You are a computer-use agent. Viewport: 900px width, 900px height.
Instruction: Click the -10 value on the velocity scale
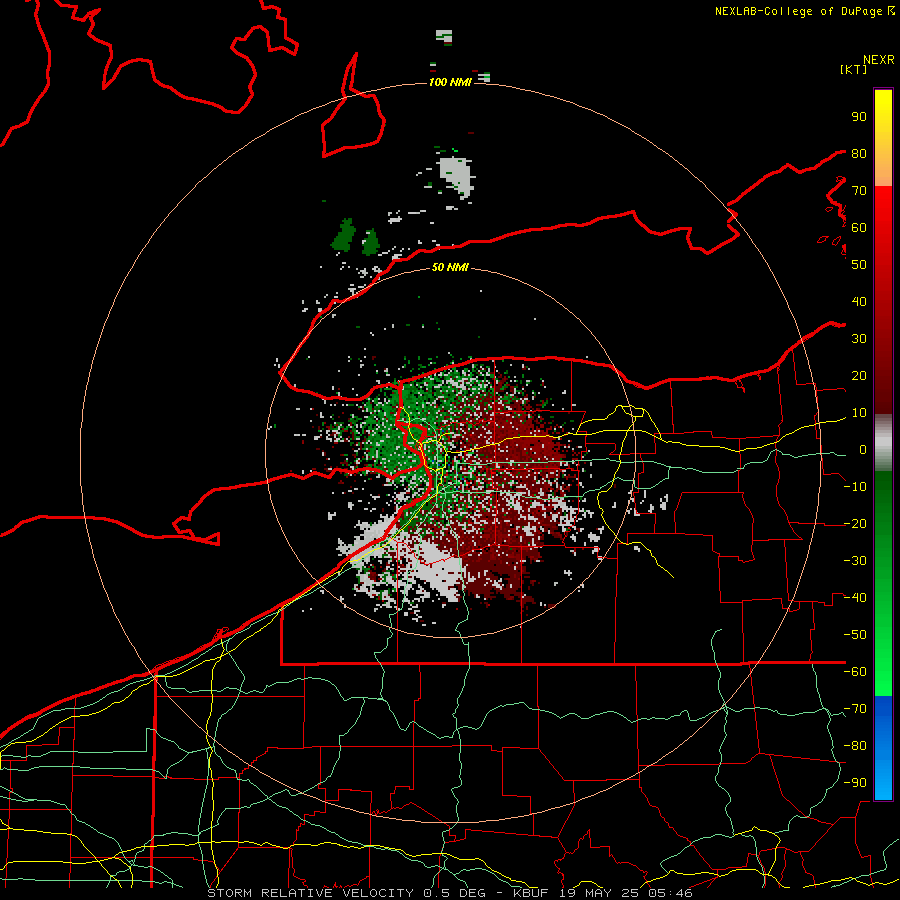(x=855, y=487)
